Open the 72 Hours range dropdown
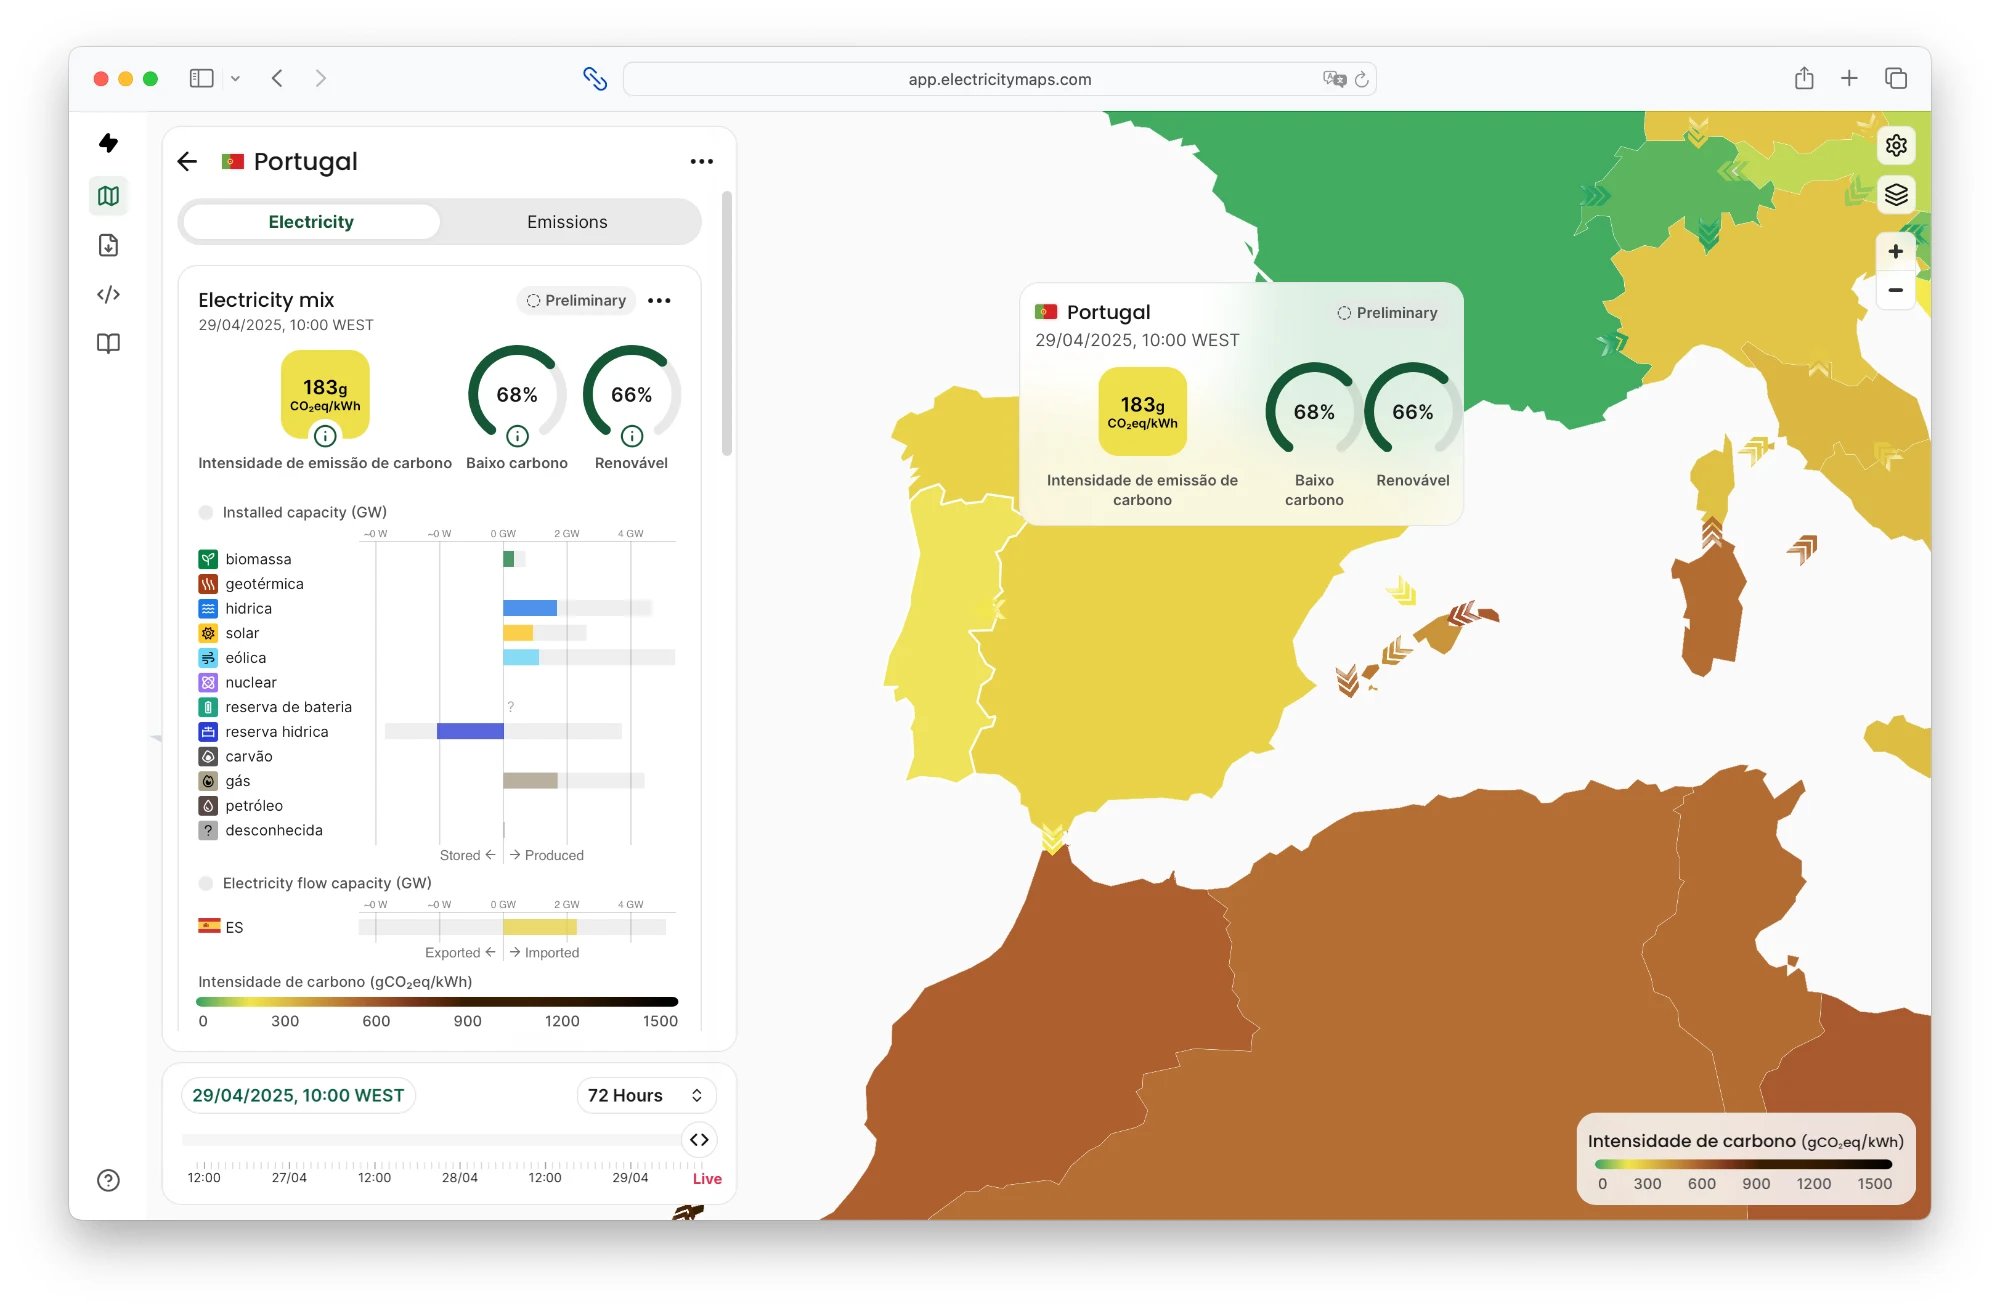2000x1311 pixels. point(645,1095)
